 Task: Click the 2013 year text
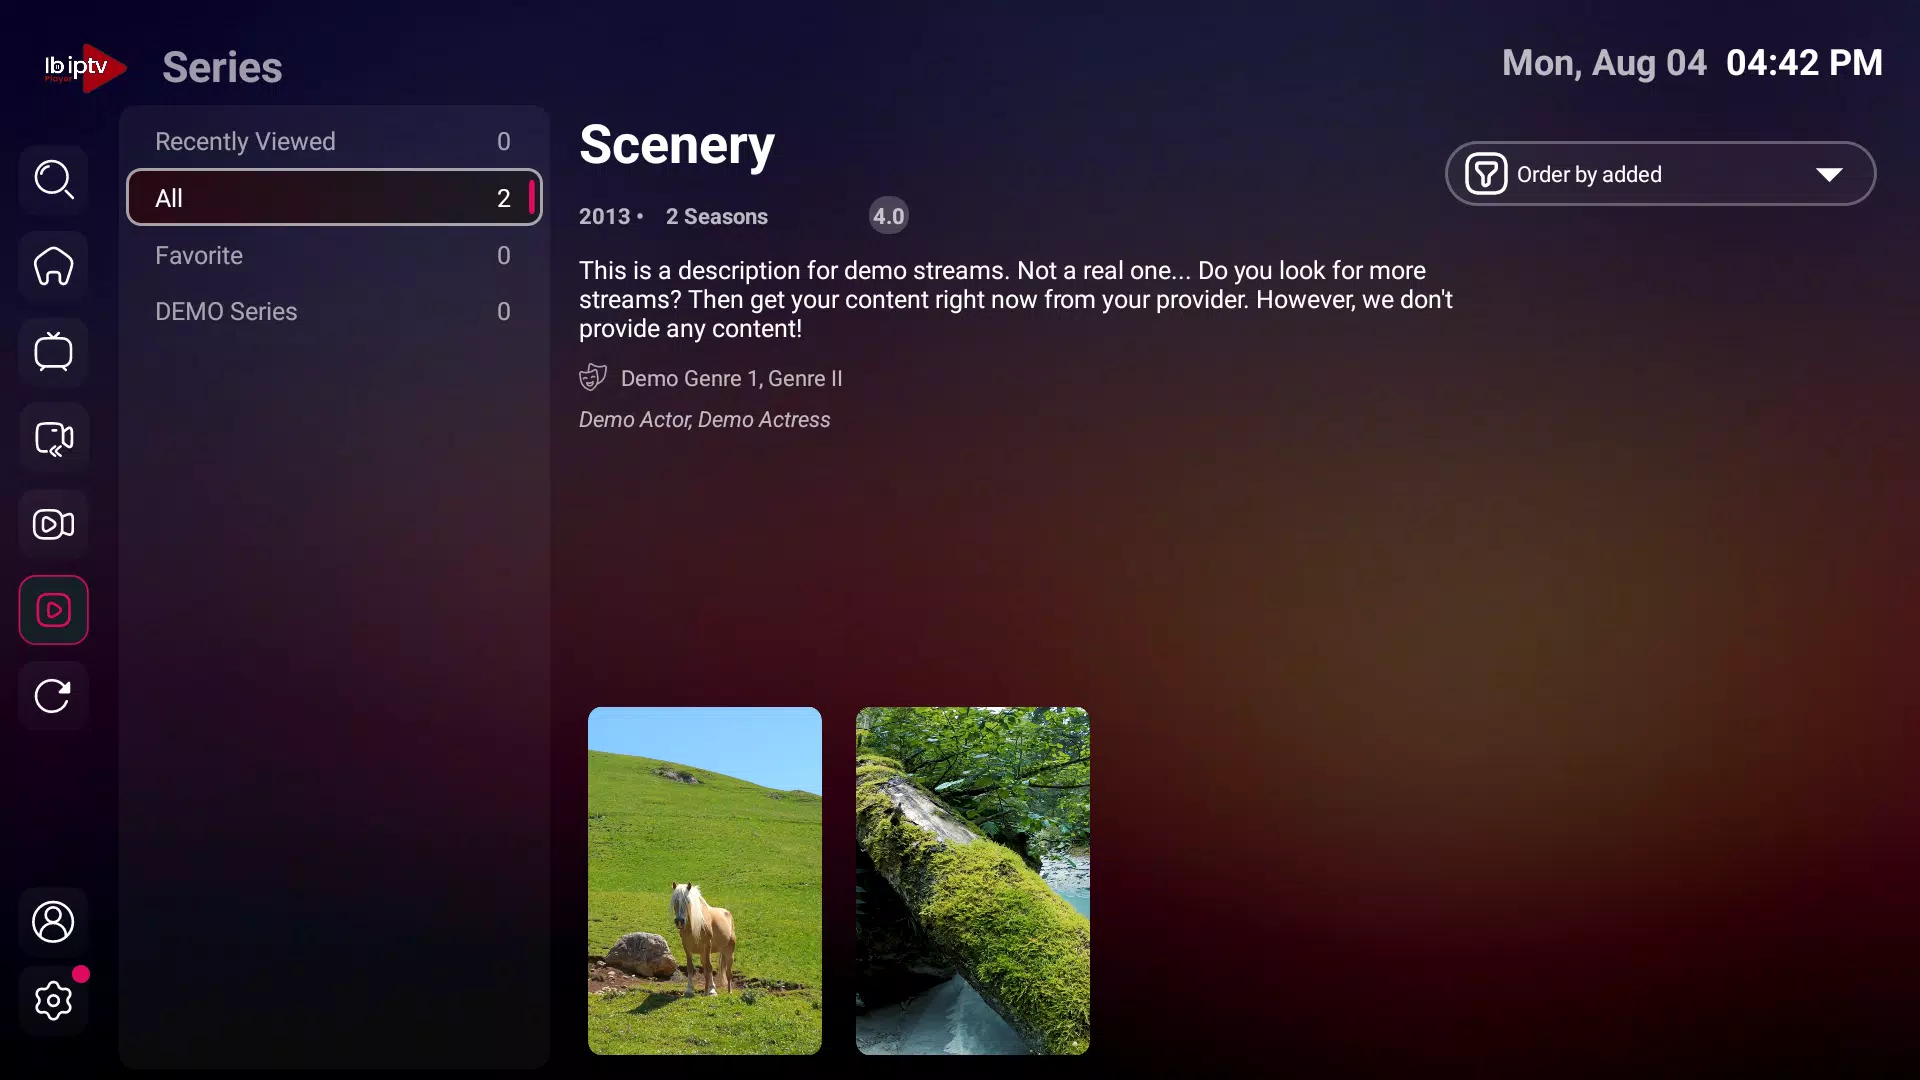coord(605,217)
